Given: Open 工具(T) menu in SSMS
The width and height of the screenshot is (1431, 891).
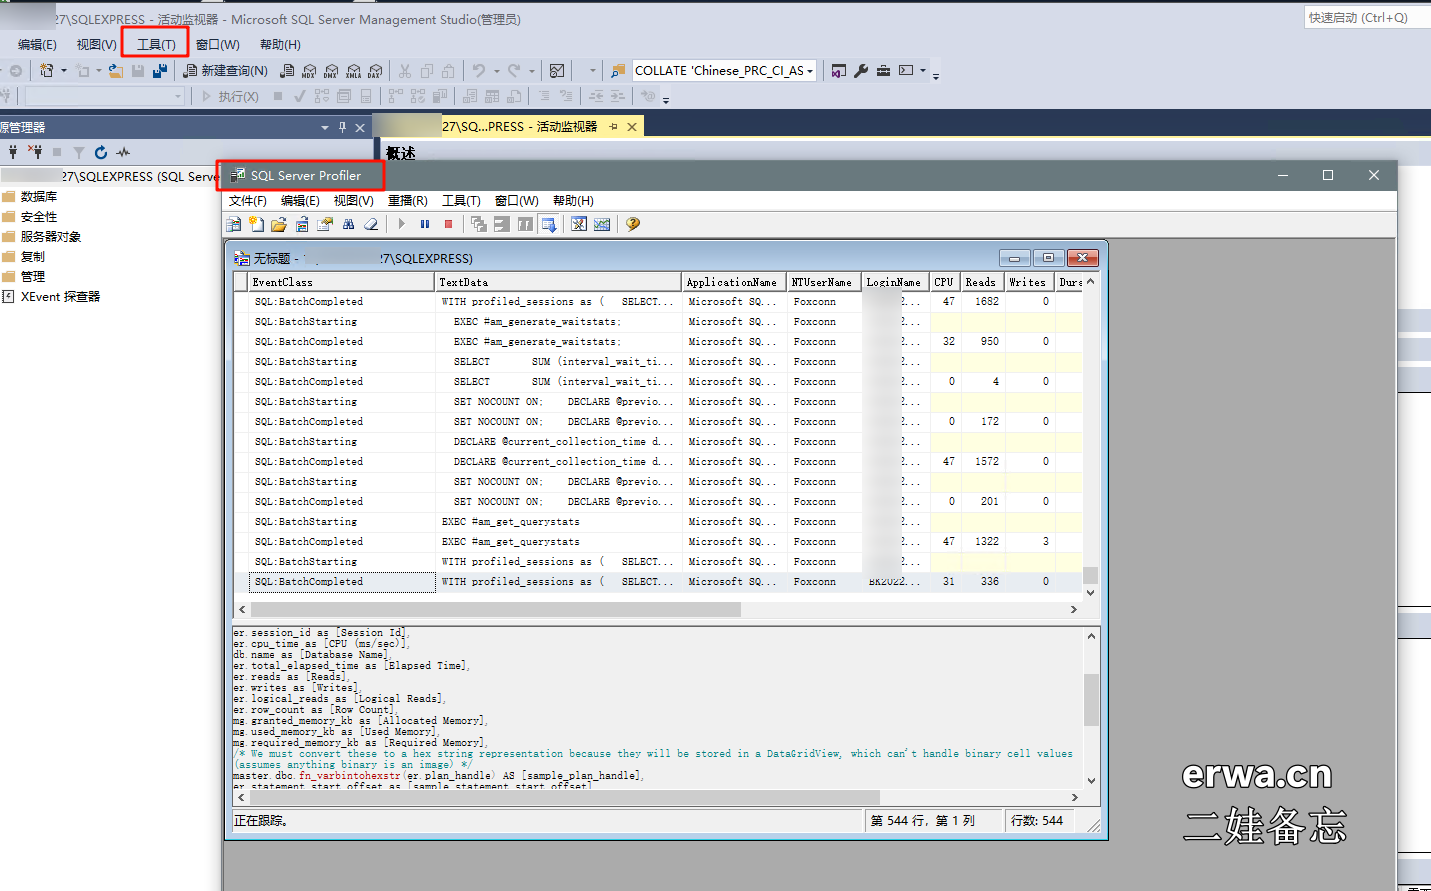Looking at the screenshot, I should coord(156,45).
